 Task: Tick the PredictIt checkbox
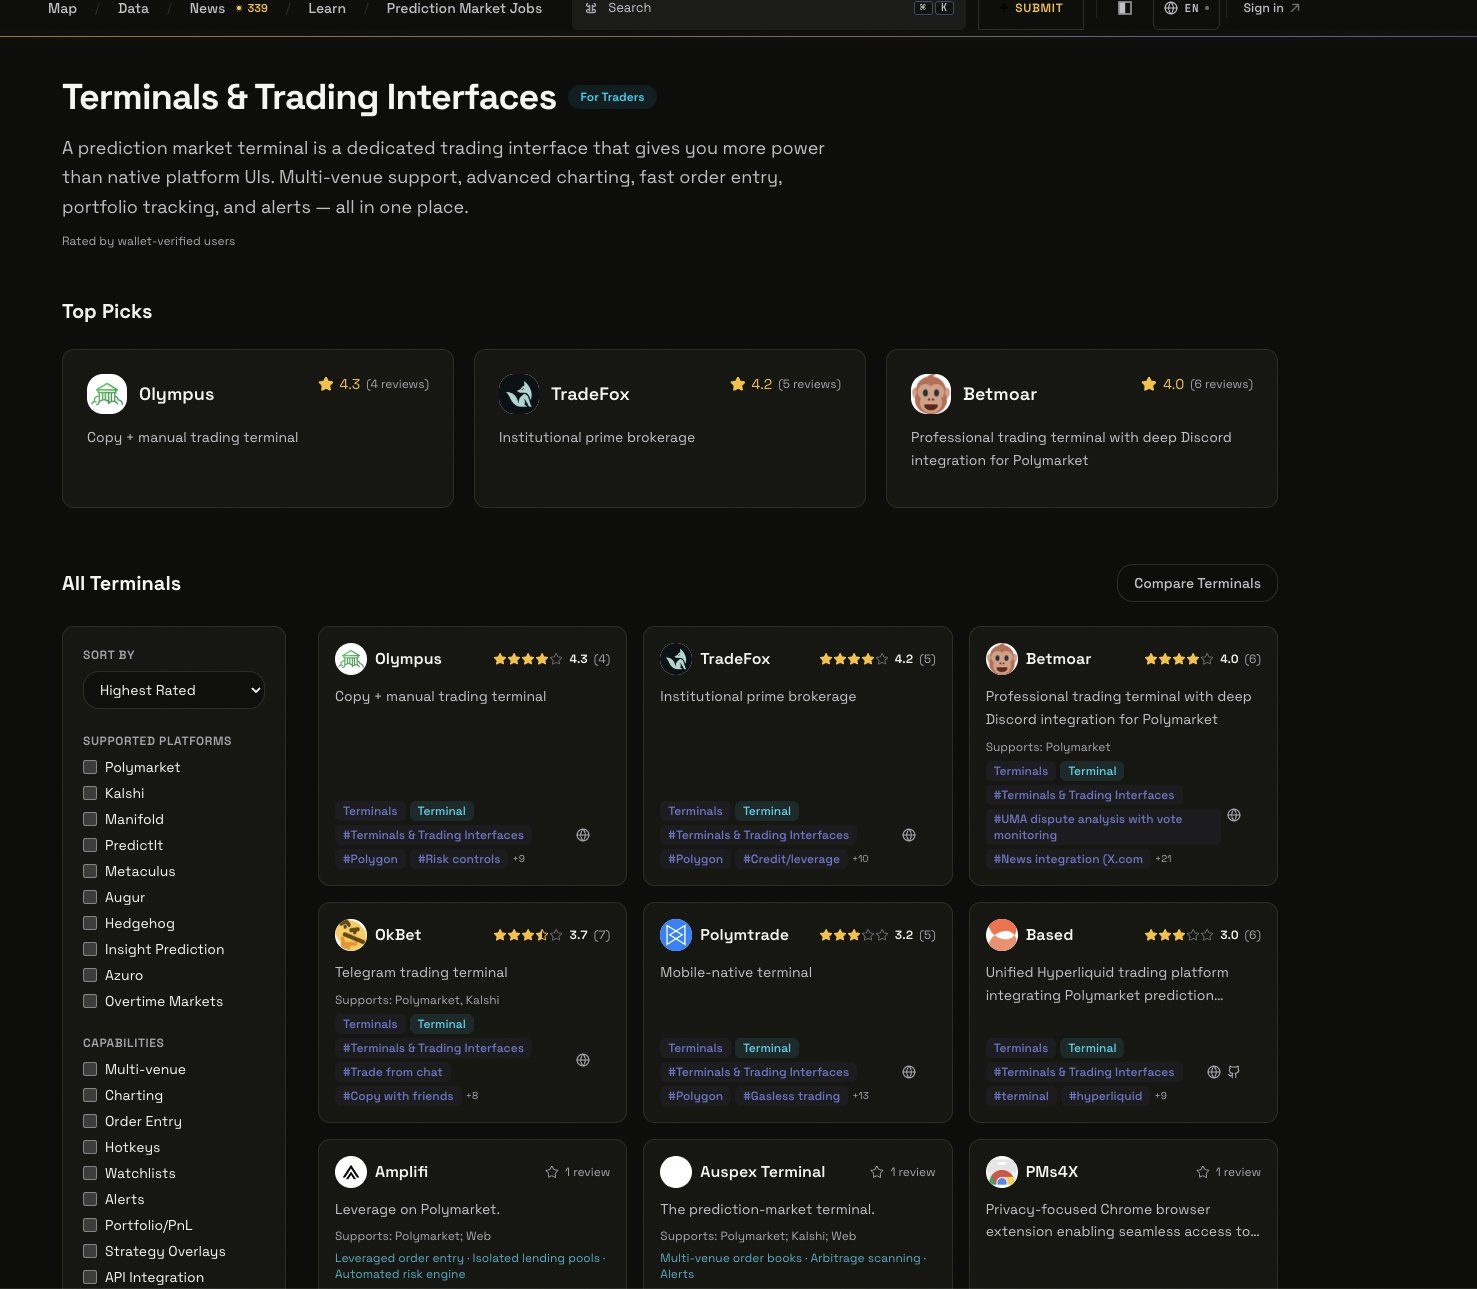(x=90, y=845)
